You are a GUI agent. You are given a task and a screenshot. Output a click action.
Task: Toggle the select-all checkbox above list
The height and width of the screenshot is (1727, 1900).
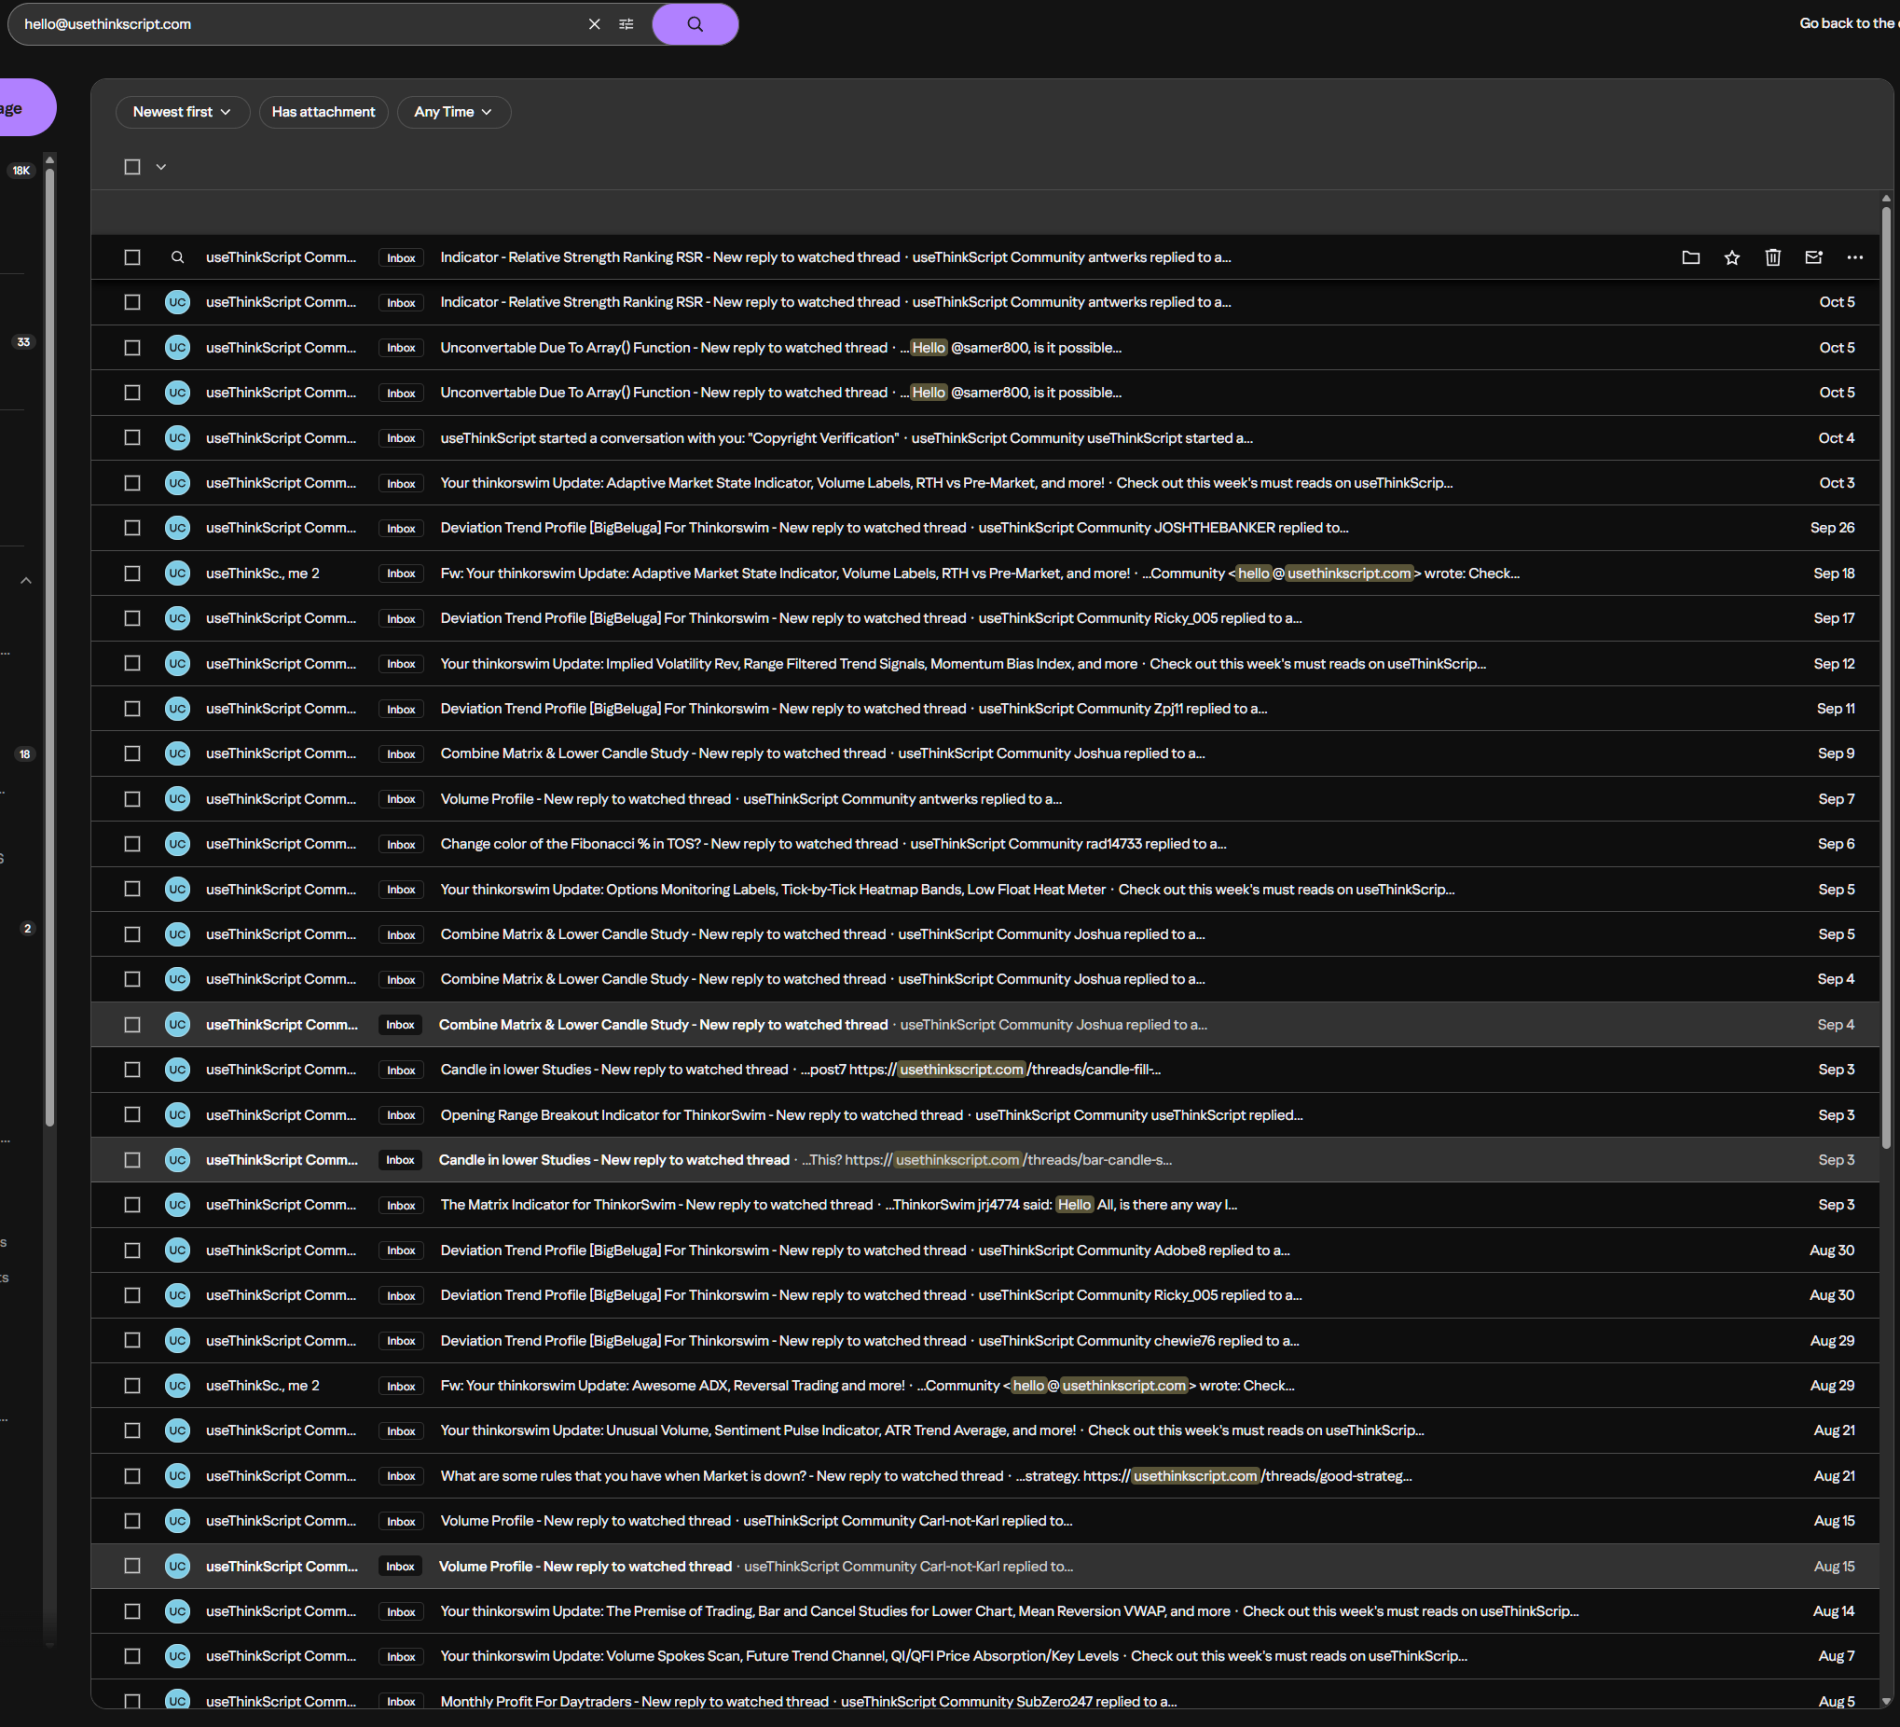132,167
